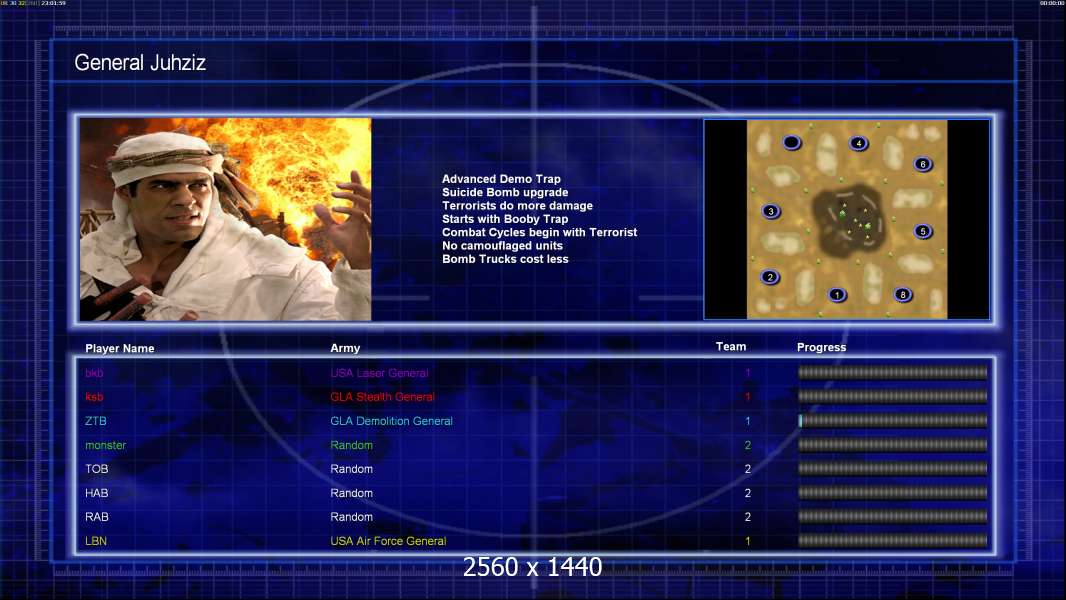Select start position 4 on the minimap
Viewport: 1066px width, 600px height.
[859, 143]
